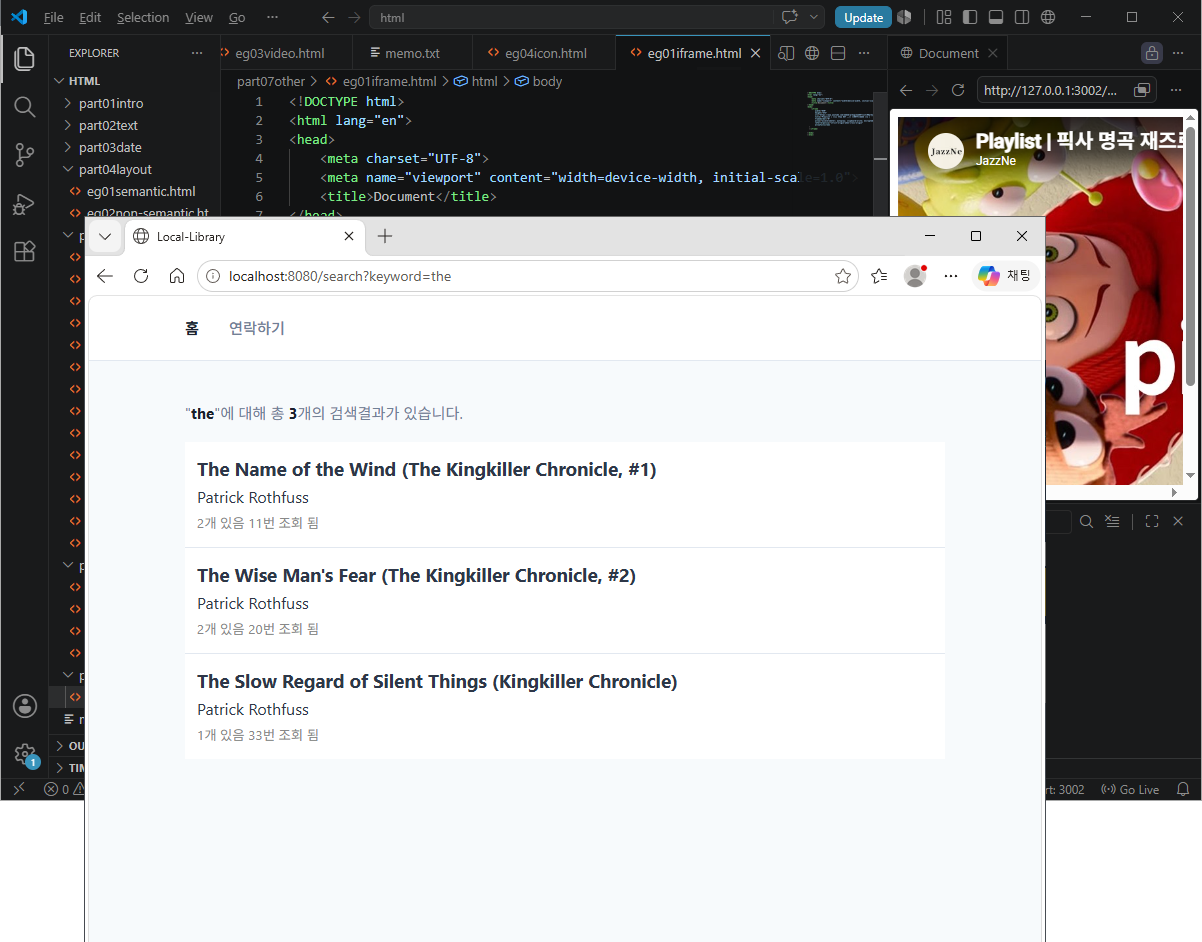Open The Name of the Wind book link
Screen dimensions: 1202x942
point(427,470)
